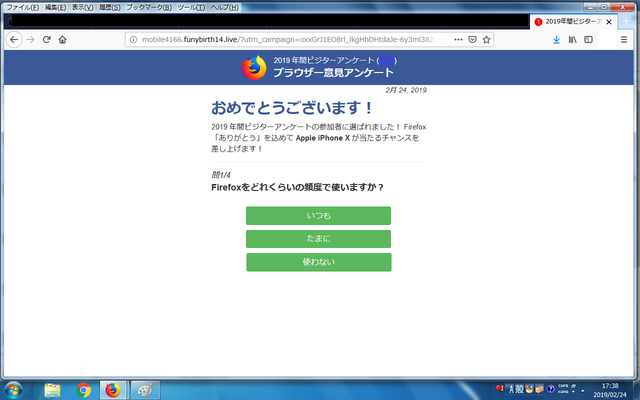This screenshot has width=640, height=400.
Task: Click the bookmark star icon
Action: pyautogui.click(x=487, y=39)
